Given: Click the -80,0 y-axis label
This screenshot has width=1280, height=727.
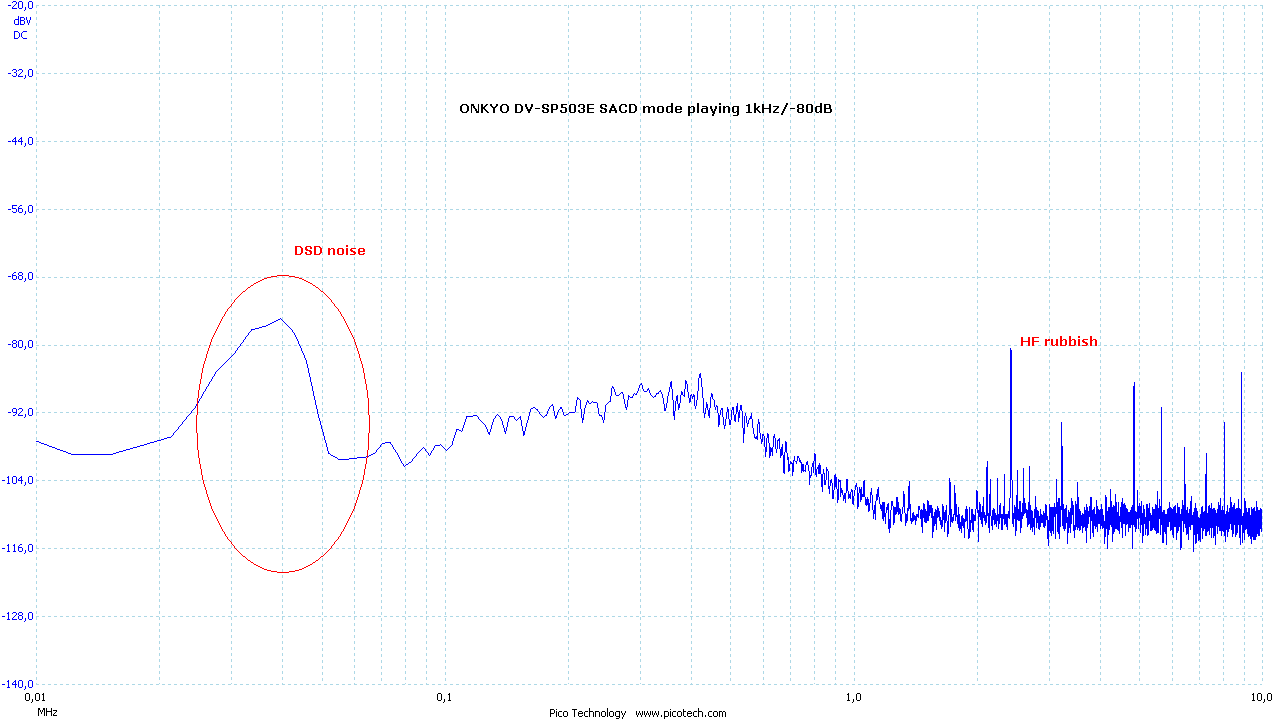Looking at the screenshot, I should point(20,345).
